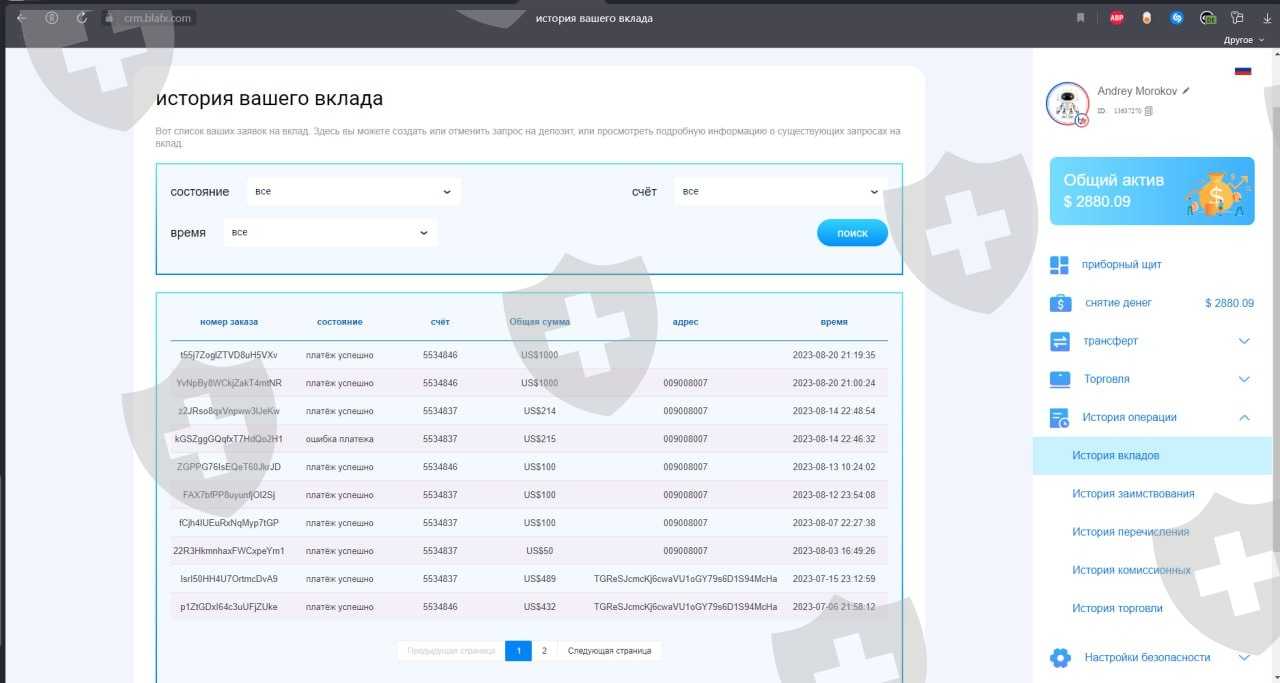Expand the трансферт sidebar section

tap(1244, 341)
